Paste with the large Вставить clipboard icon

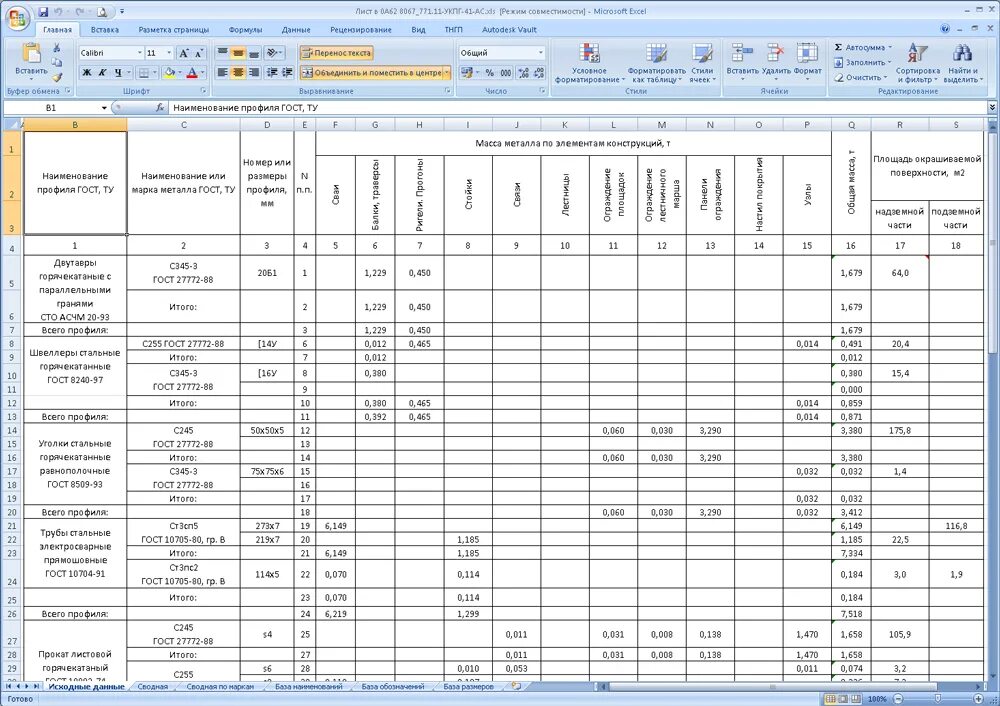[31, 59]
